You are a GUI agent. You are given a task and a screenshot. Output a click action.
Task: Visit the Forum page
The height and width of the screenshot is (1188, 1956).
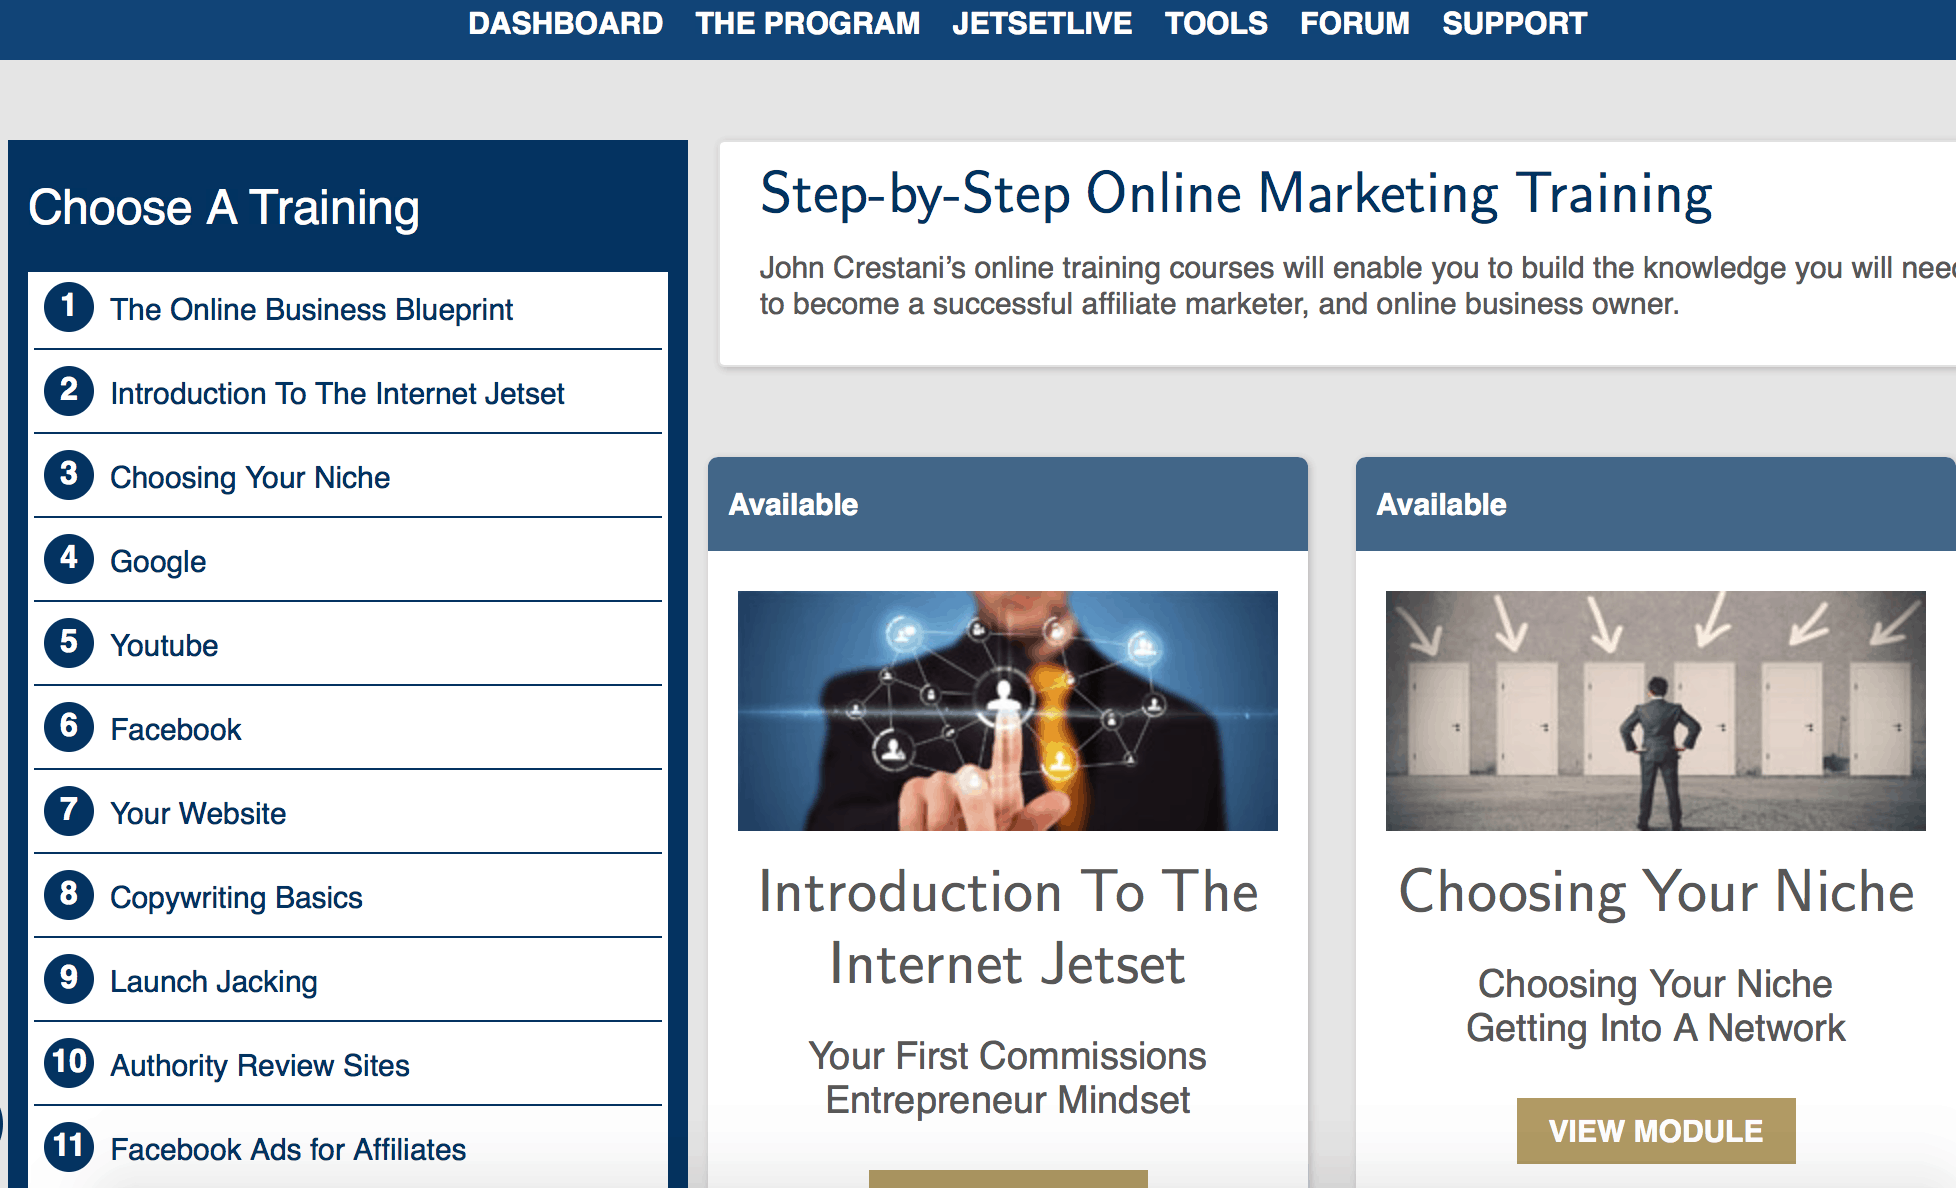[x=1354, y=24]
